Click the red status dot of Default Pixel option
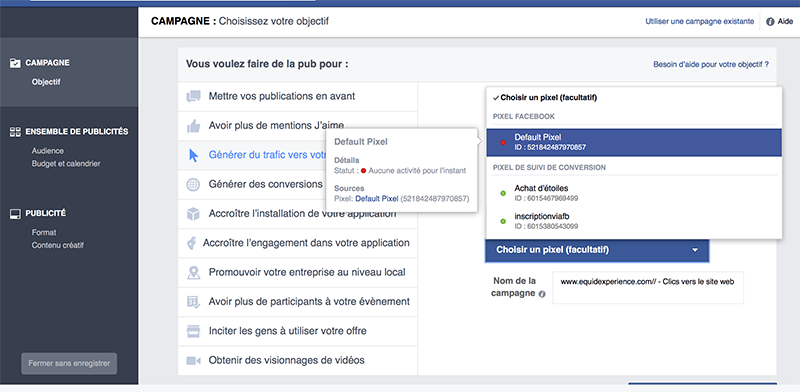Screen dimensions: 800x392 [x=503, y=142]
